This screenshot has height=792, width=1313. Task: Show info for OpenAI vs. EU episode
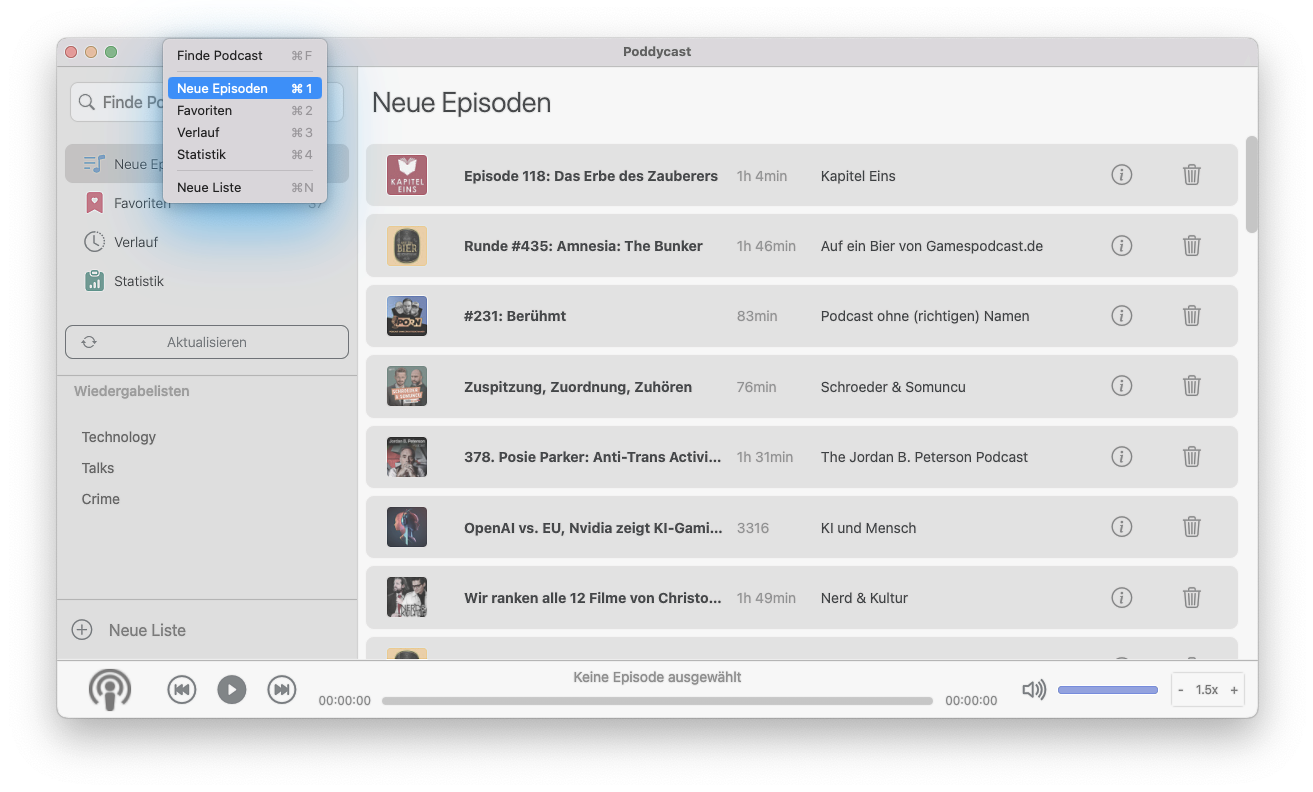pos(1121,526)
